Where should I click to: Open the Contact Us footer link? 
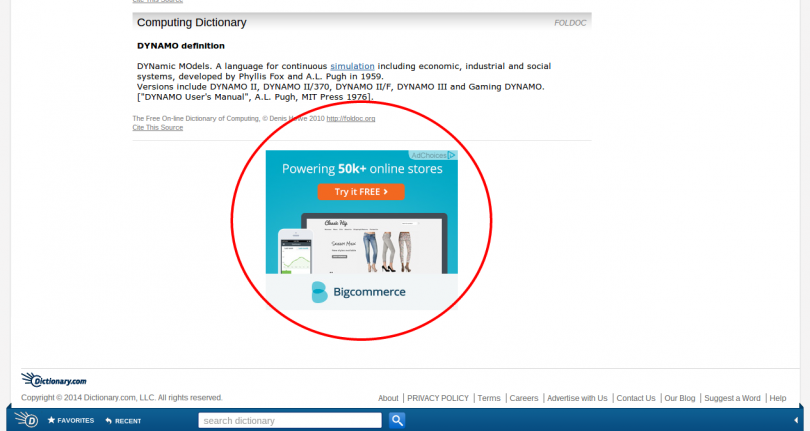635,398
